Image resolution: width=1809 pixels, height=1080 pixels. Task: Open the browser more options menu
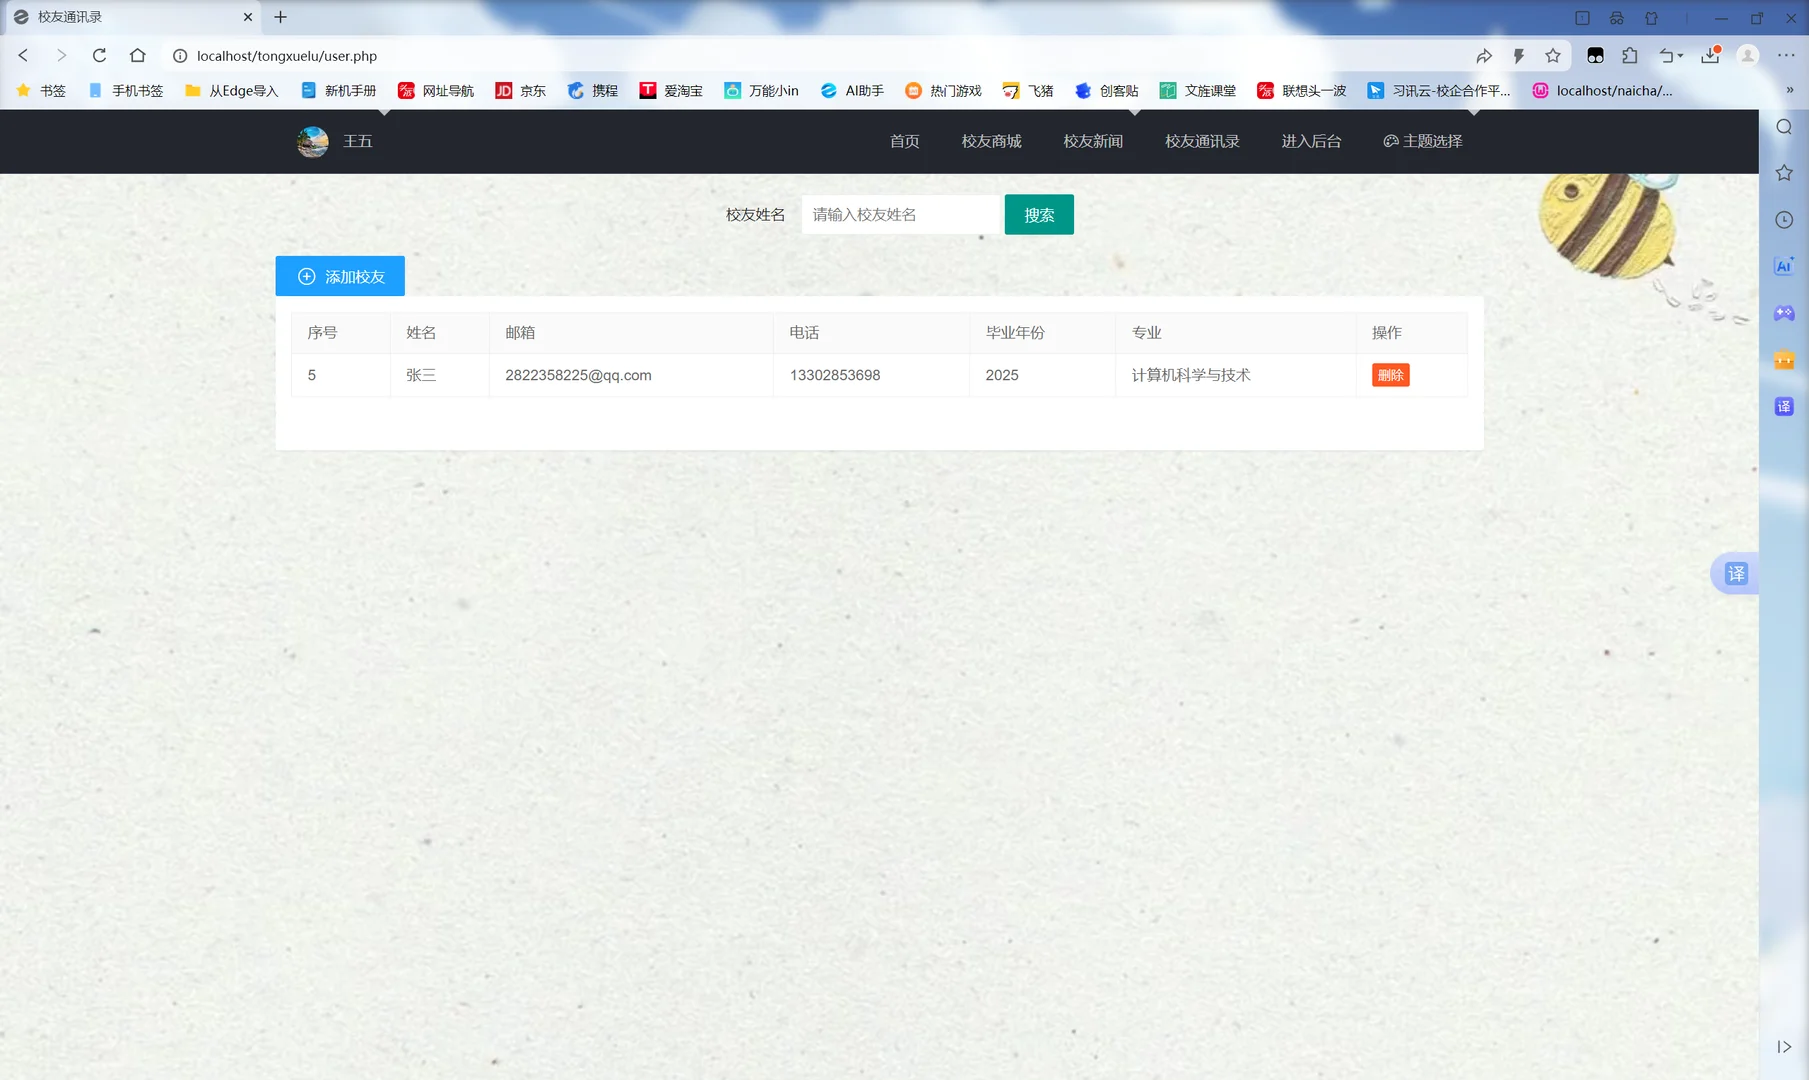tap(1786, 55)
